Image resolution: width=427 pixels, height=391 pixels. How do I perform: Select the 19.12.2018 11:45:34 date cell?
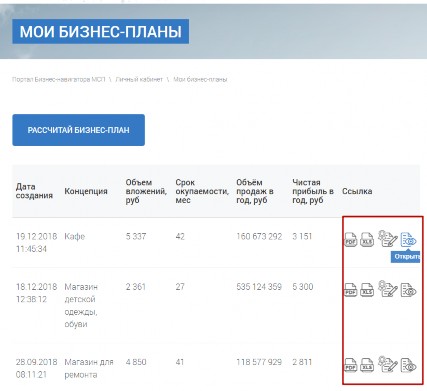[x=36, y=243]
